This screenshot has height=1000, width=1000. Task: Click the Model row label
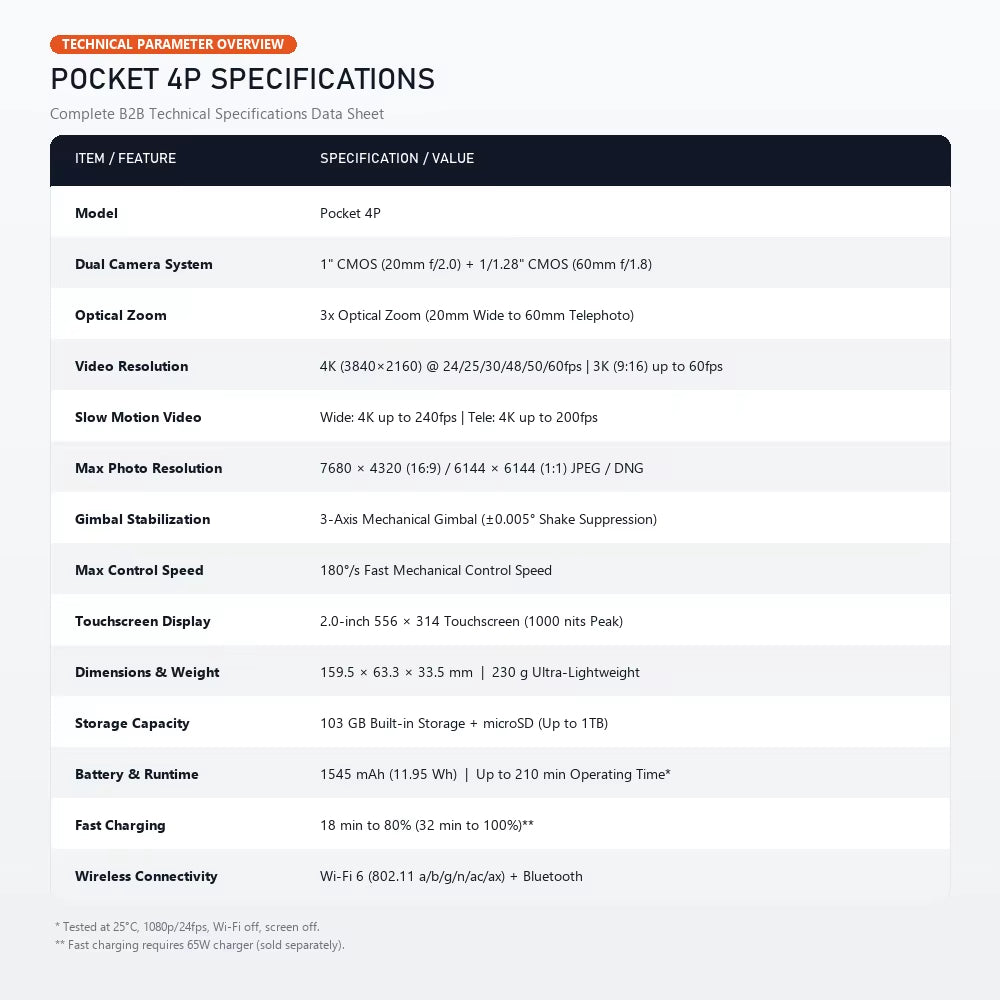click(96, 213)
